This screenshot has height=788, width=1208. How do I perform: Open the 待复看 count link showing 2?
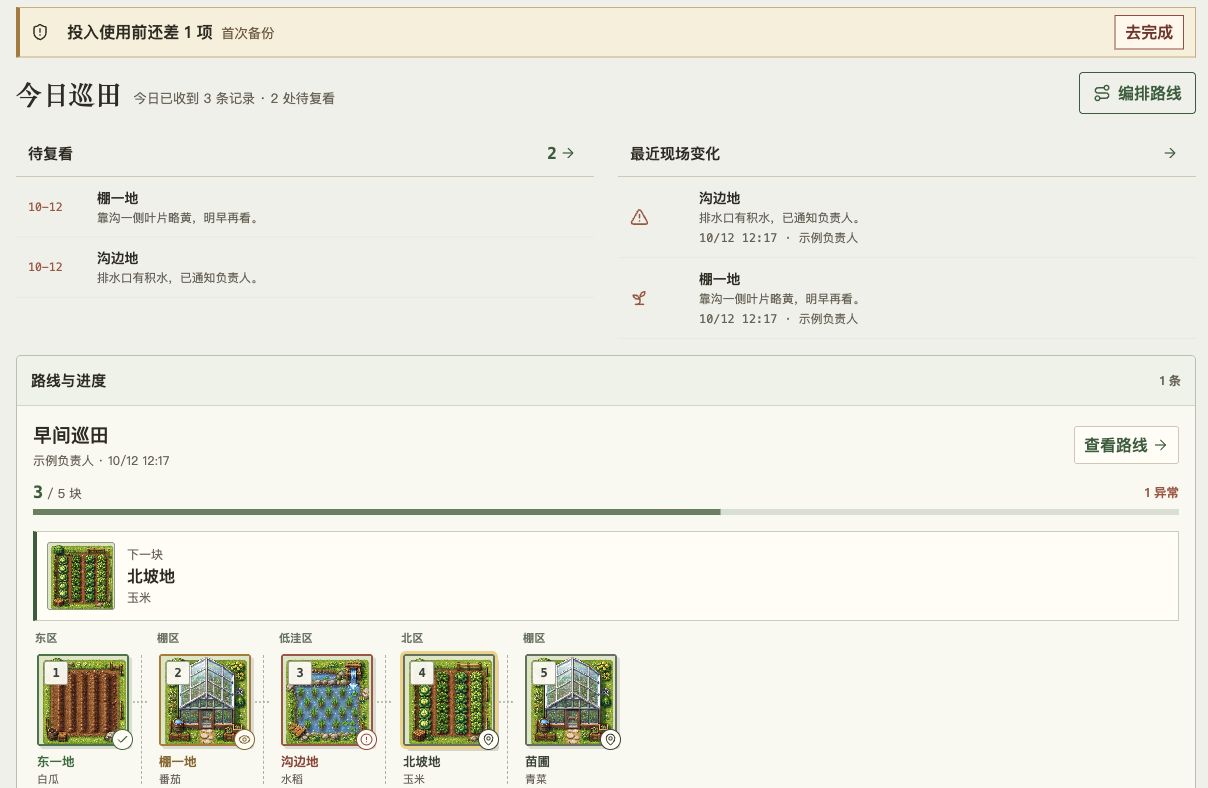click(x=560, y=153)
